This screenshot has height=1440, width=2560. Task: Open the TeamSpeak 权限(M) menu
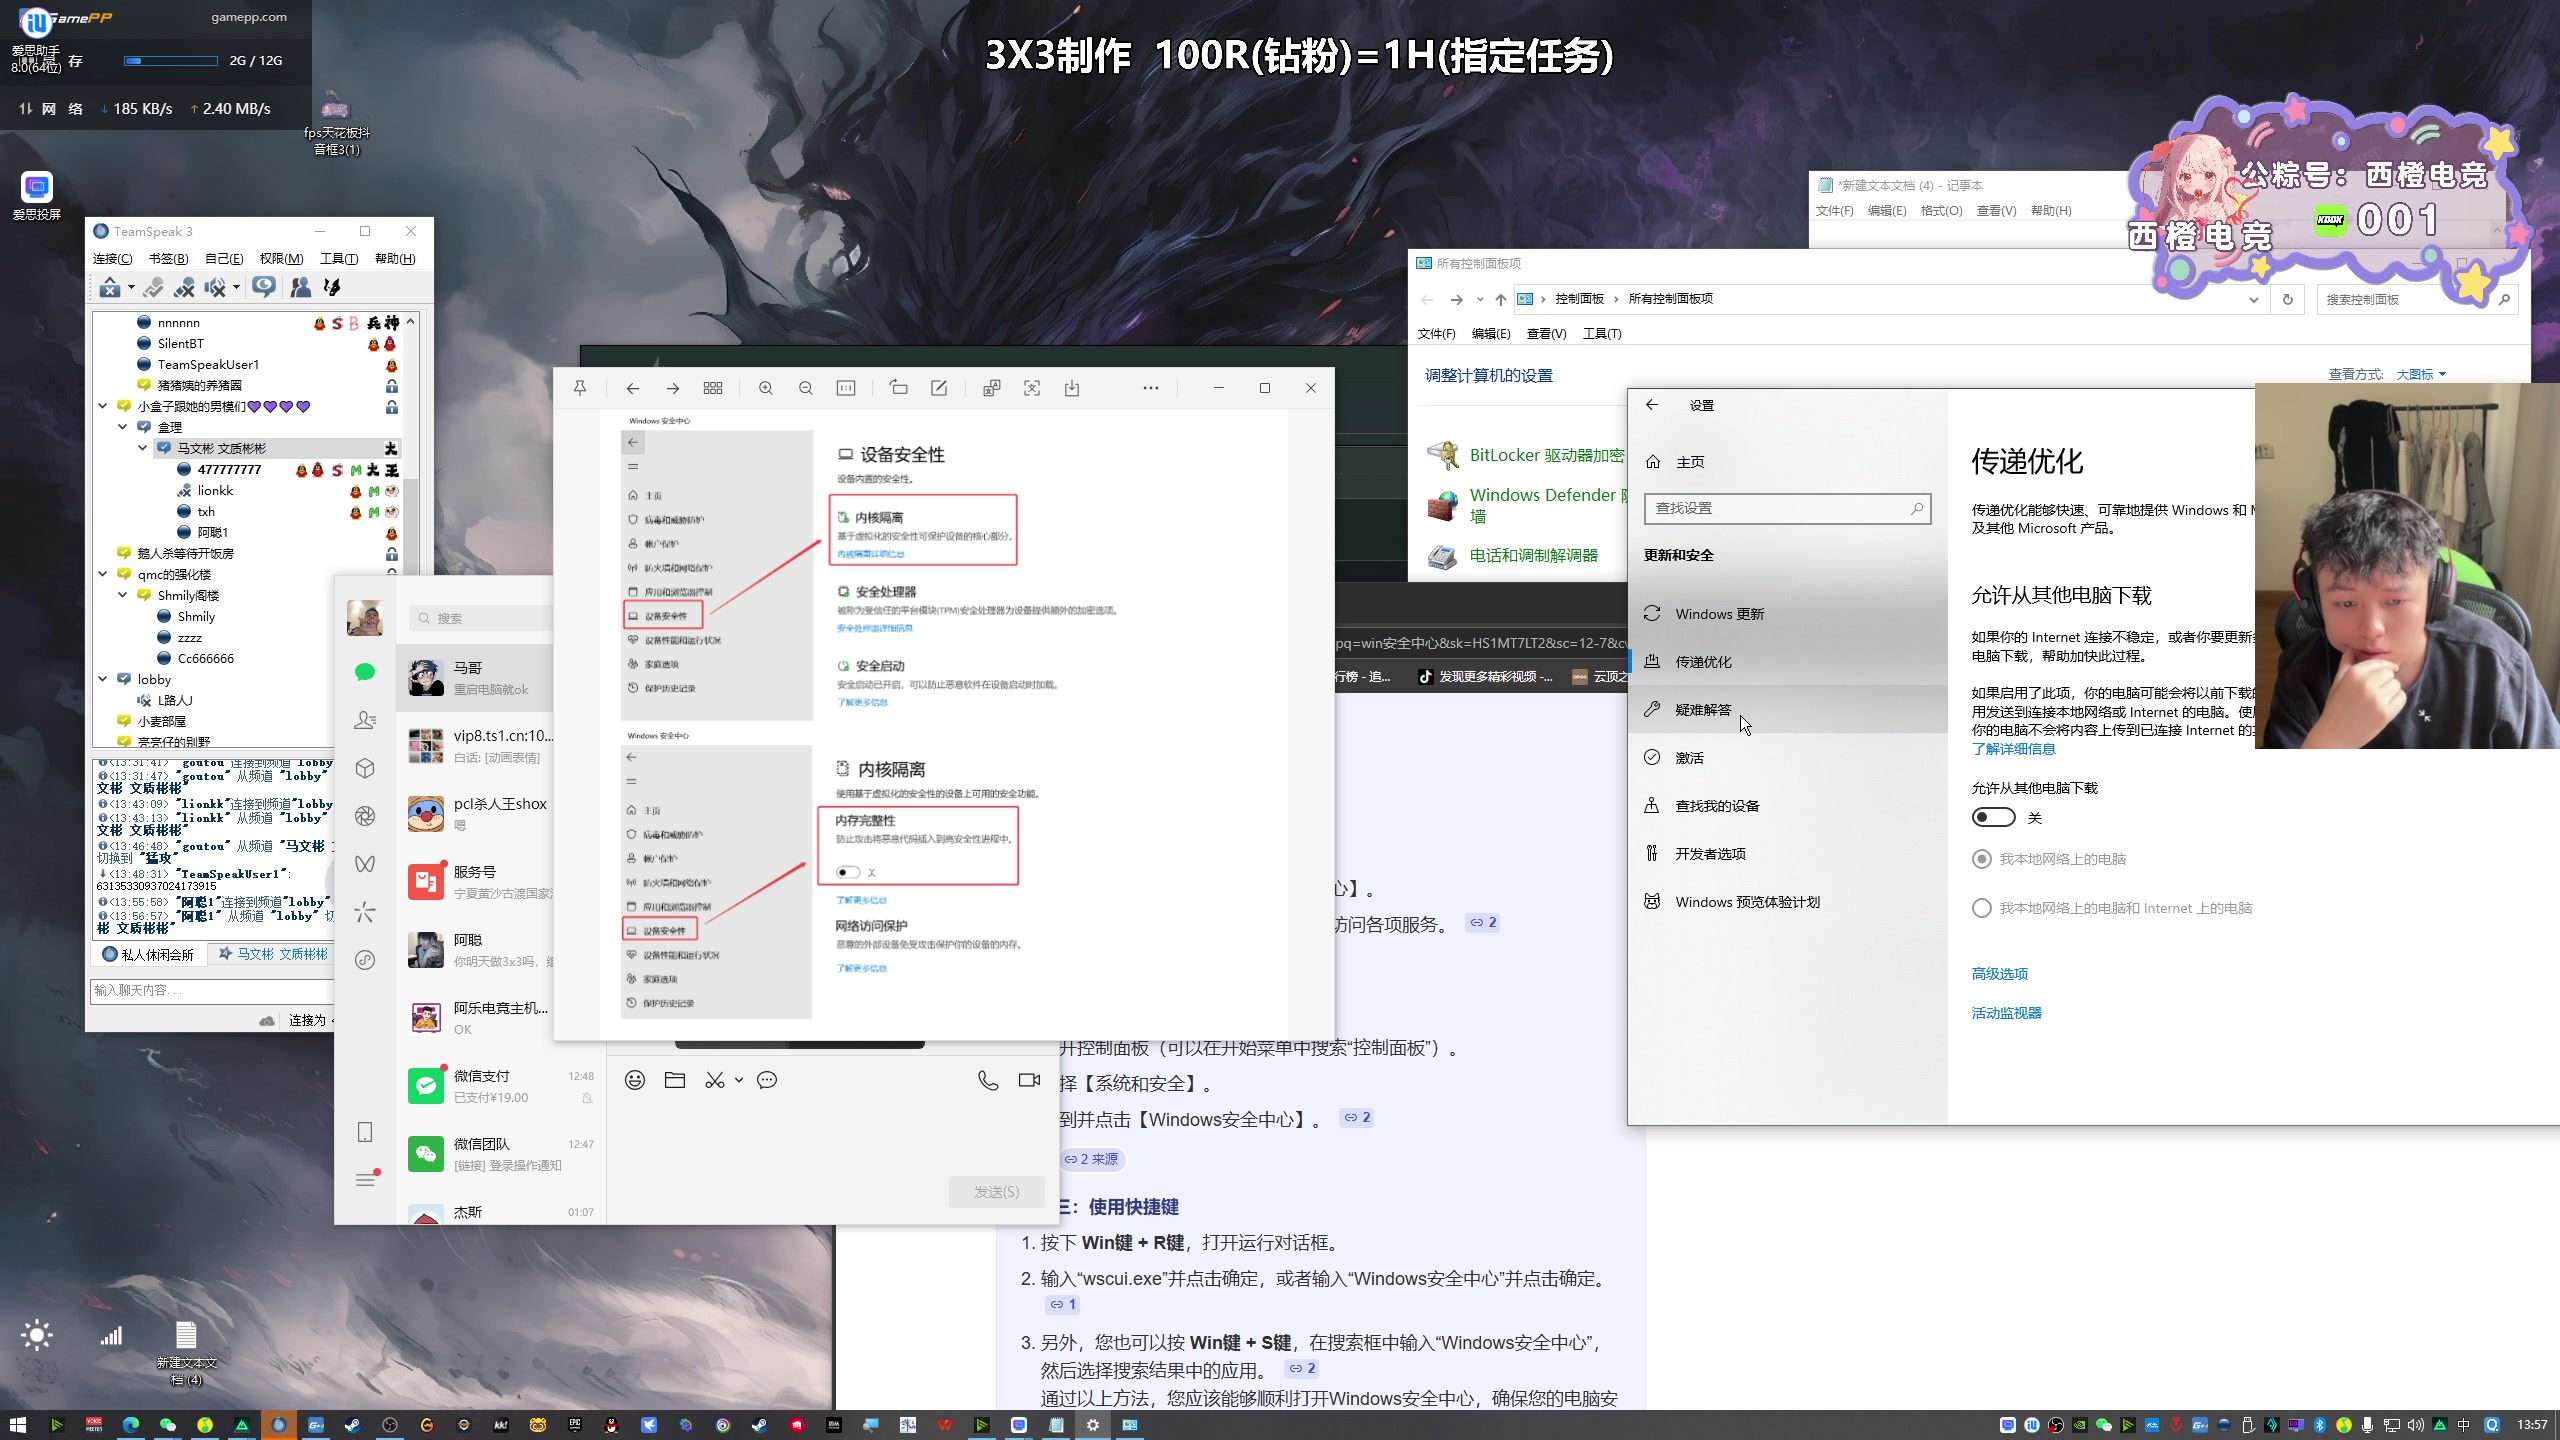281,259
